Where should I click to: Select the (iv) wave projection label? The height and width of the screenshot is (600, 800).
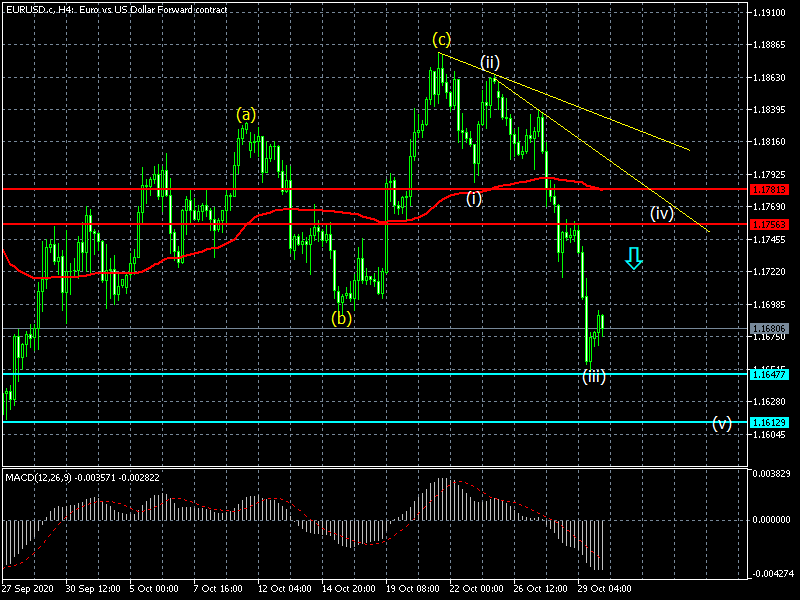tap(661, 213)
